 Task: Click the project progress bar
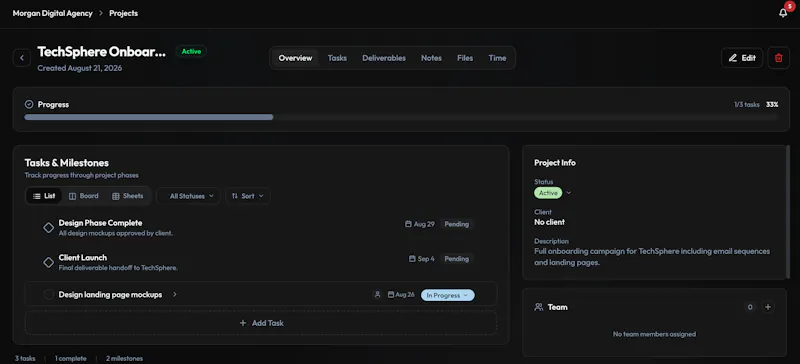pyautogui.click(x=401, y=117)
